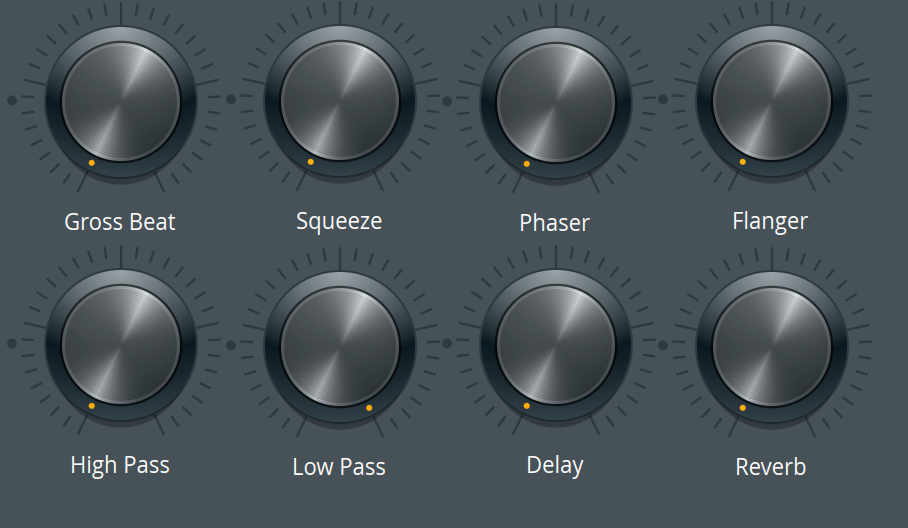
Task: Click the Low Pass text label
Action: coord(339,467)
